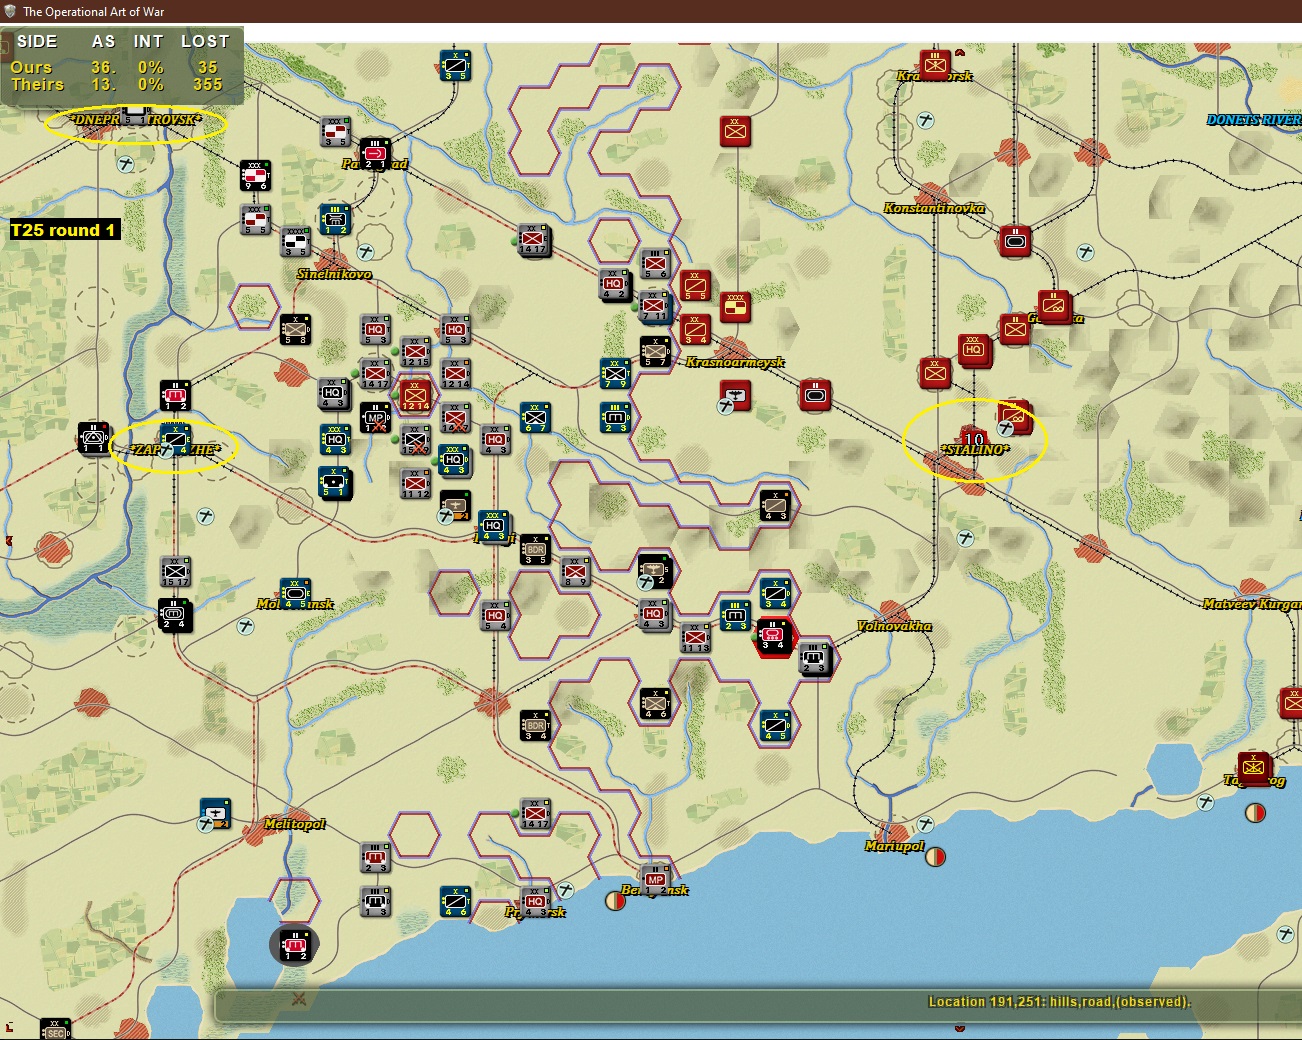The width and height of the screenshot is (1302, 1040).
Task: Click the gray 1 3 artillery counter
Action: (375, 901)
